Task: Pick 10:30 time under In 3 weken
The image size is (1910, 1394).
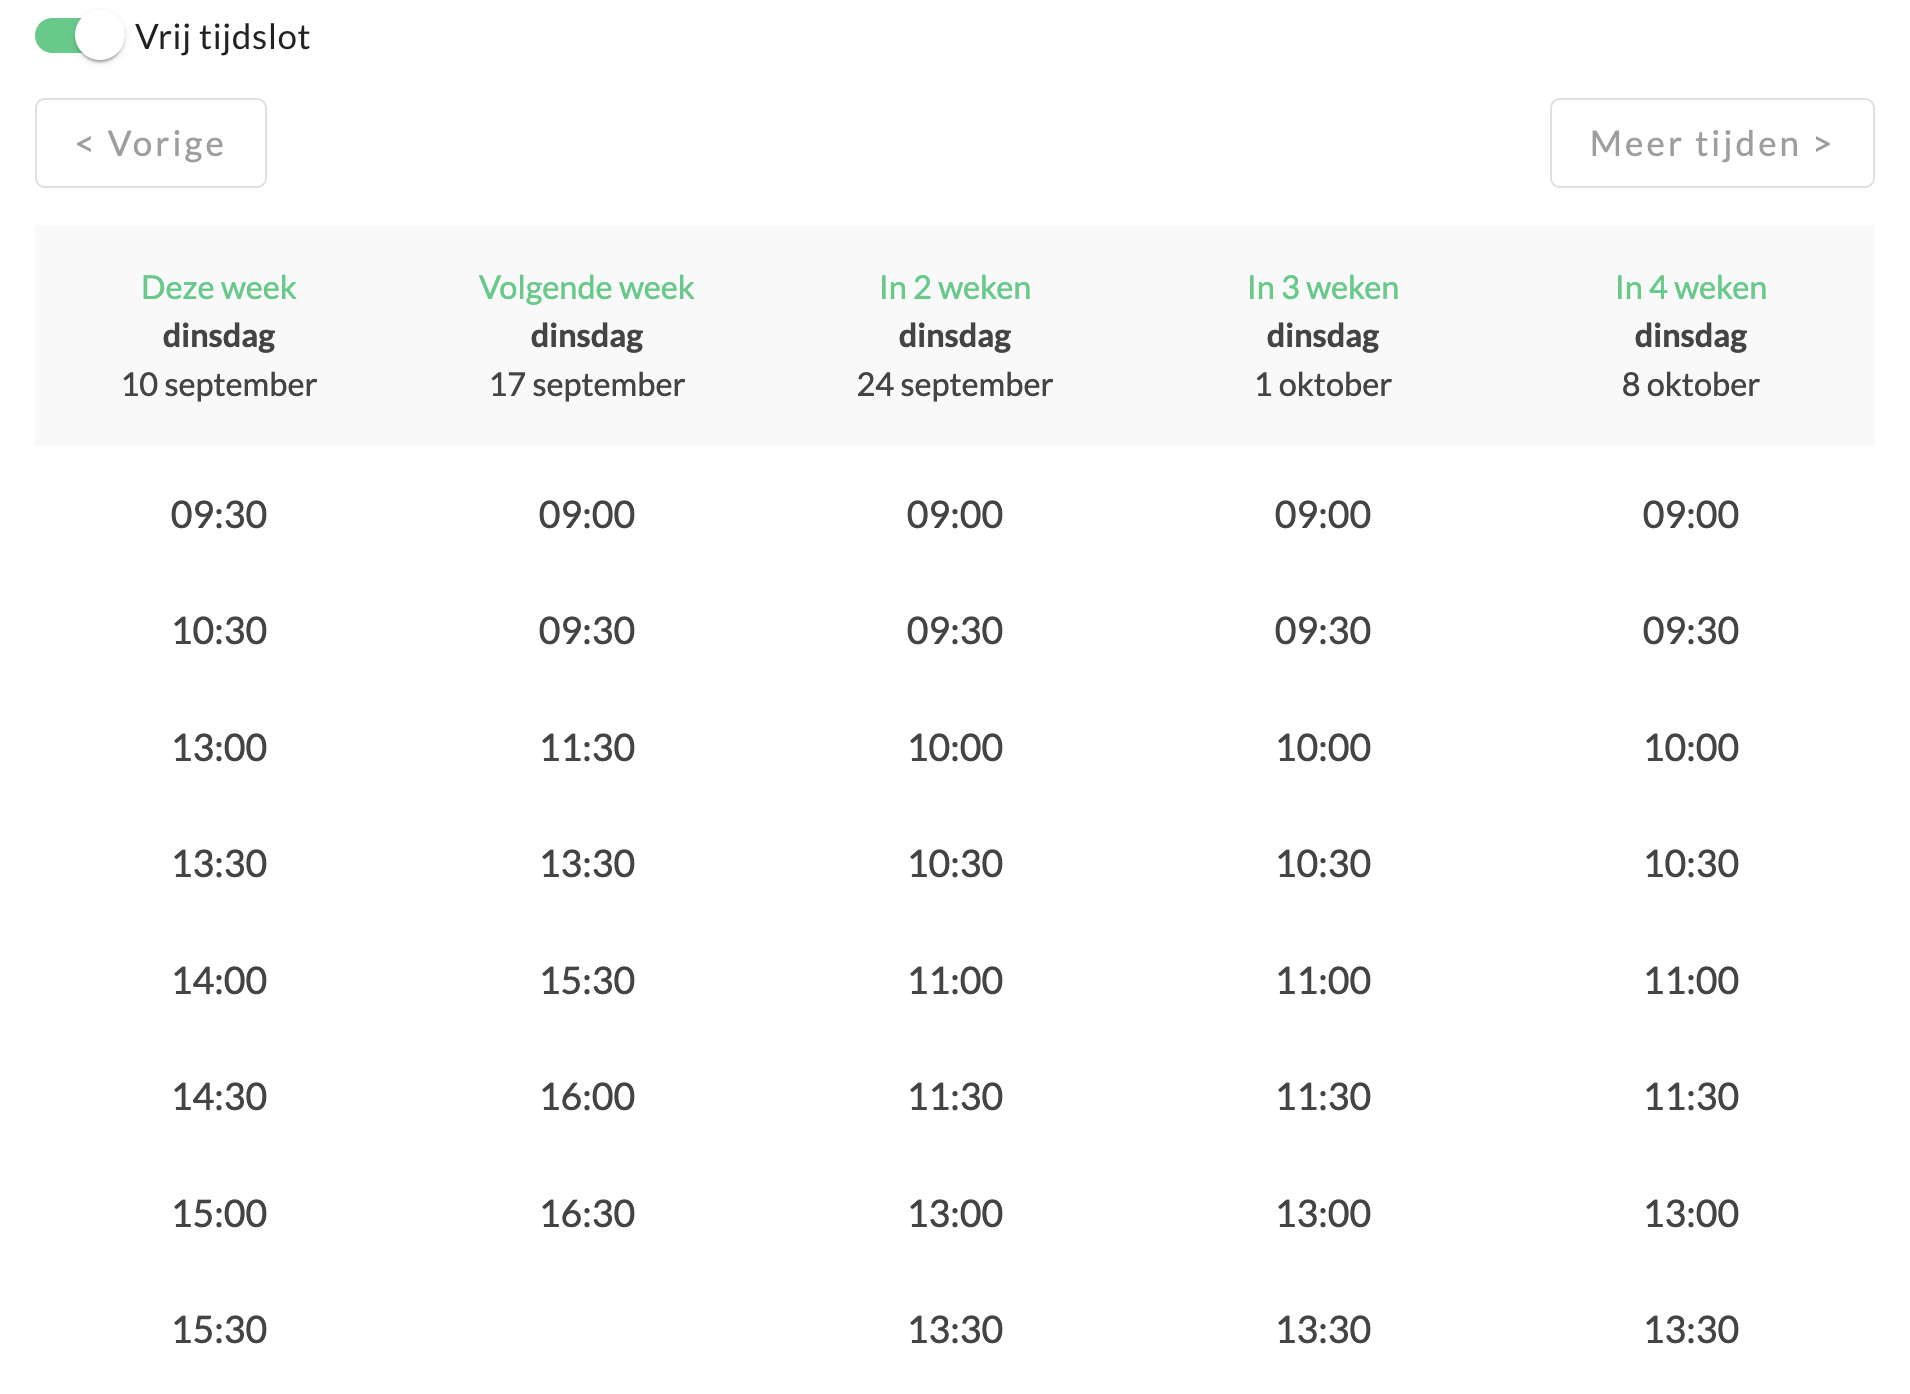Action: coord(1323,864)
